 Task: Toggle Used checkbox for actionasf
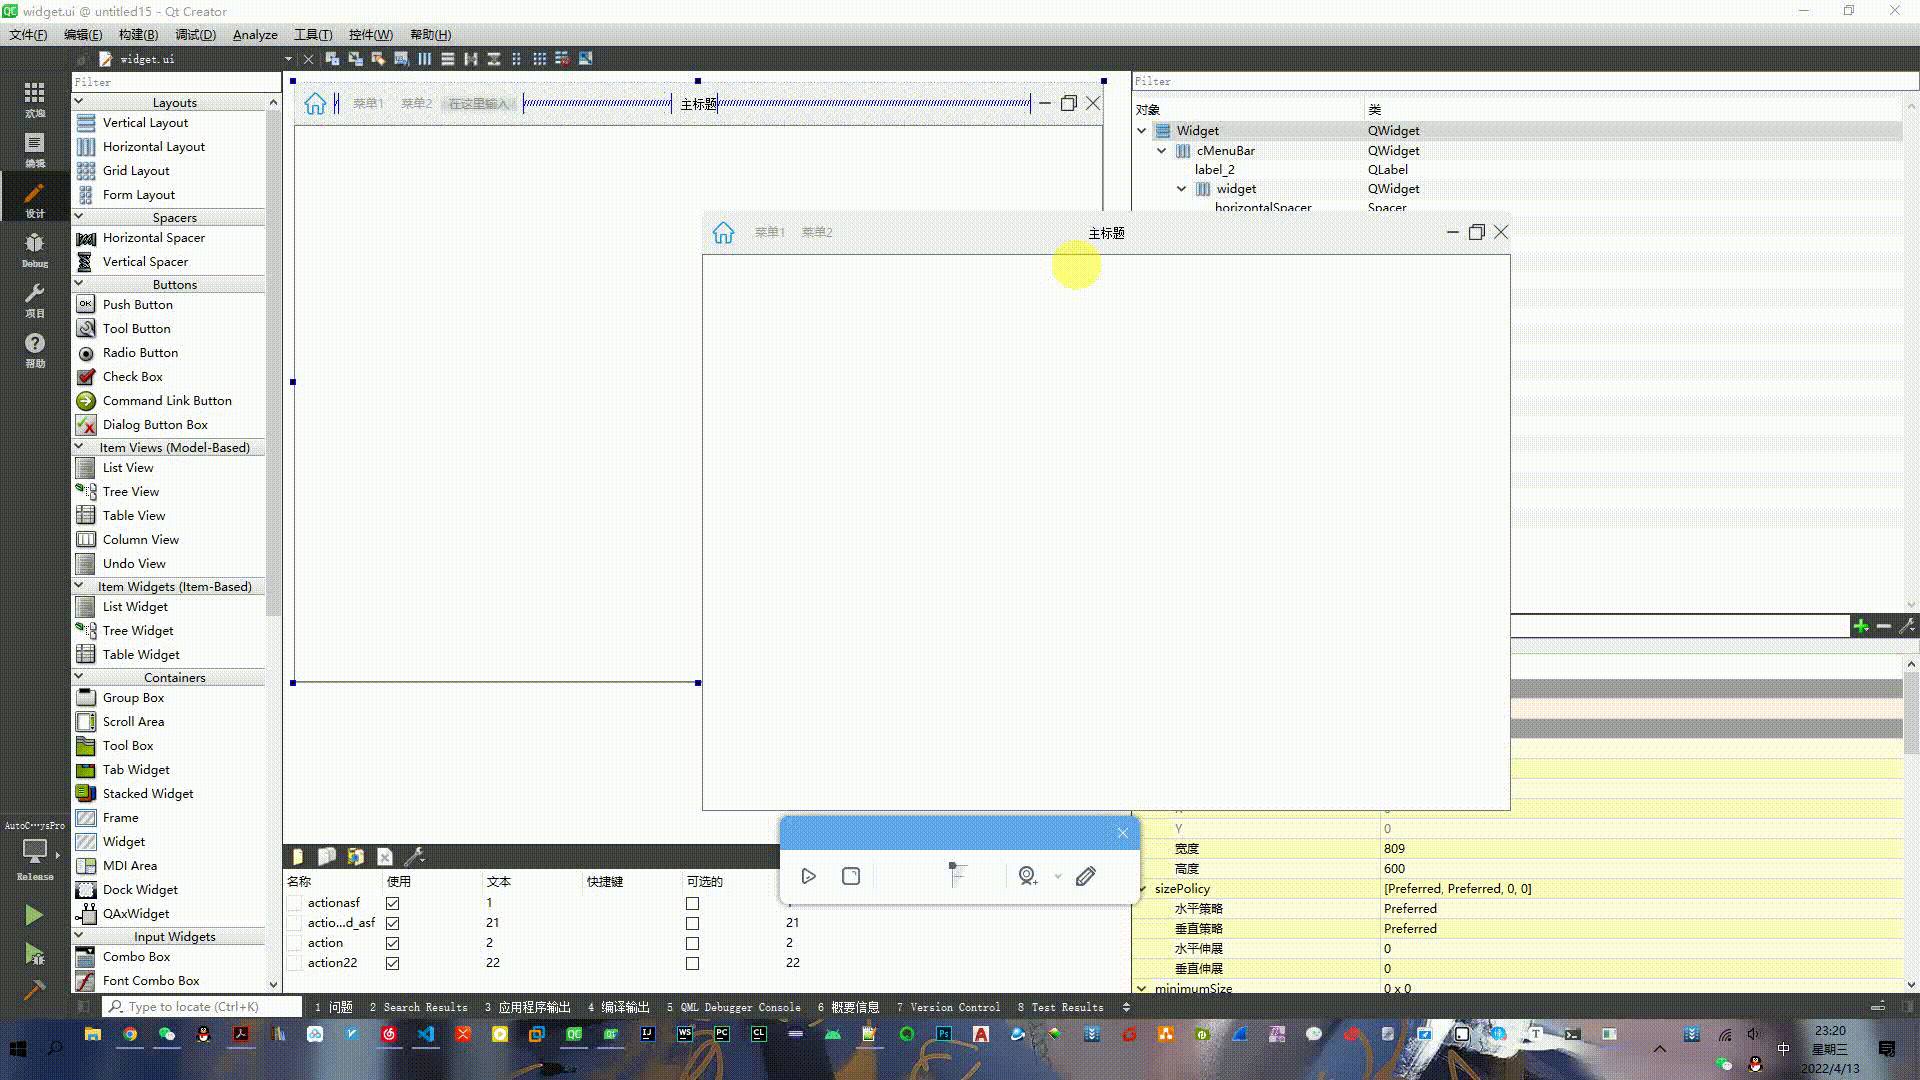[x=393, y=903]
